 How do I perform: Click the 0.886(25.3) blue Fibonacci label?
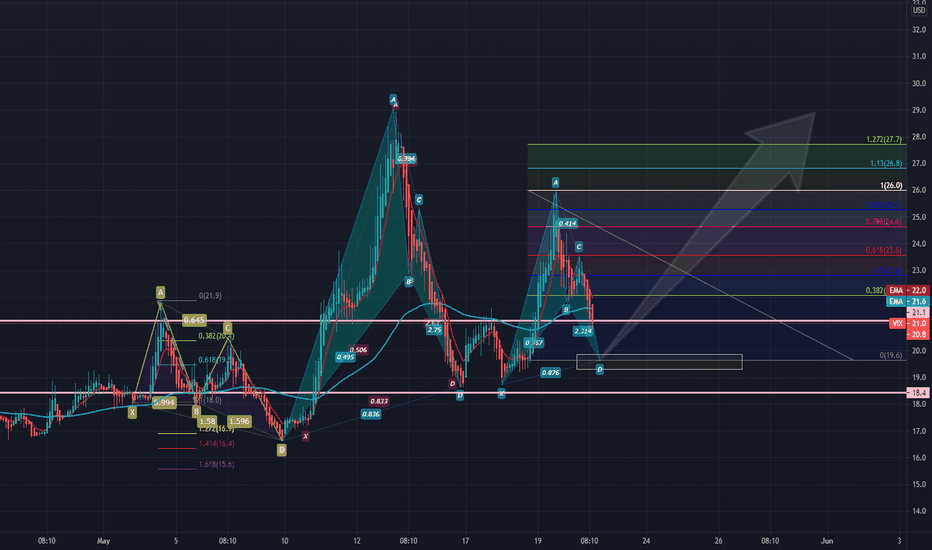[x=884, y=205]
